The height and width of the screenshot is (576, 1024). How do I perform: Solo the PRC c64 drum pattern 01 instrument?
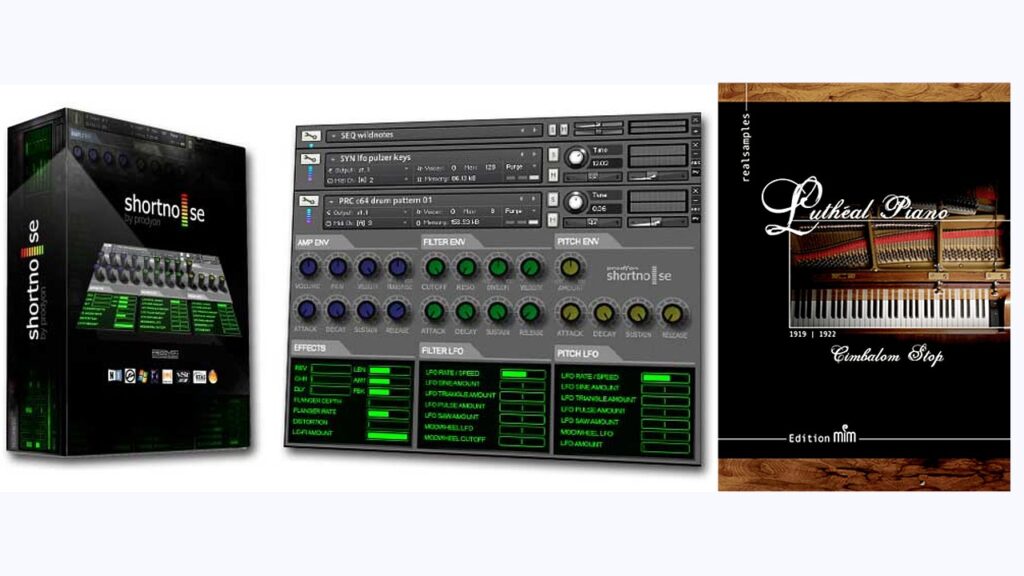(x=553, y=199)
